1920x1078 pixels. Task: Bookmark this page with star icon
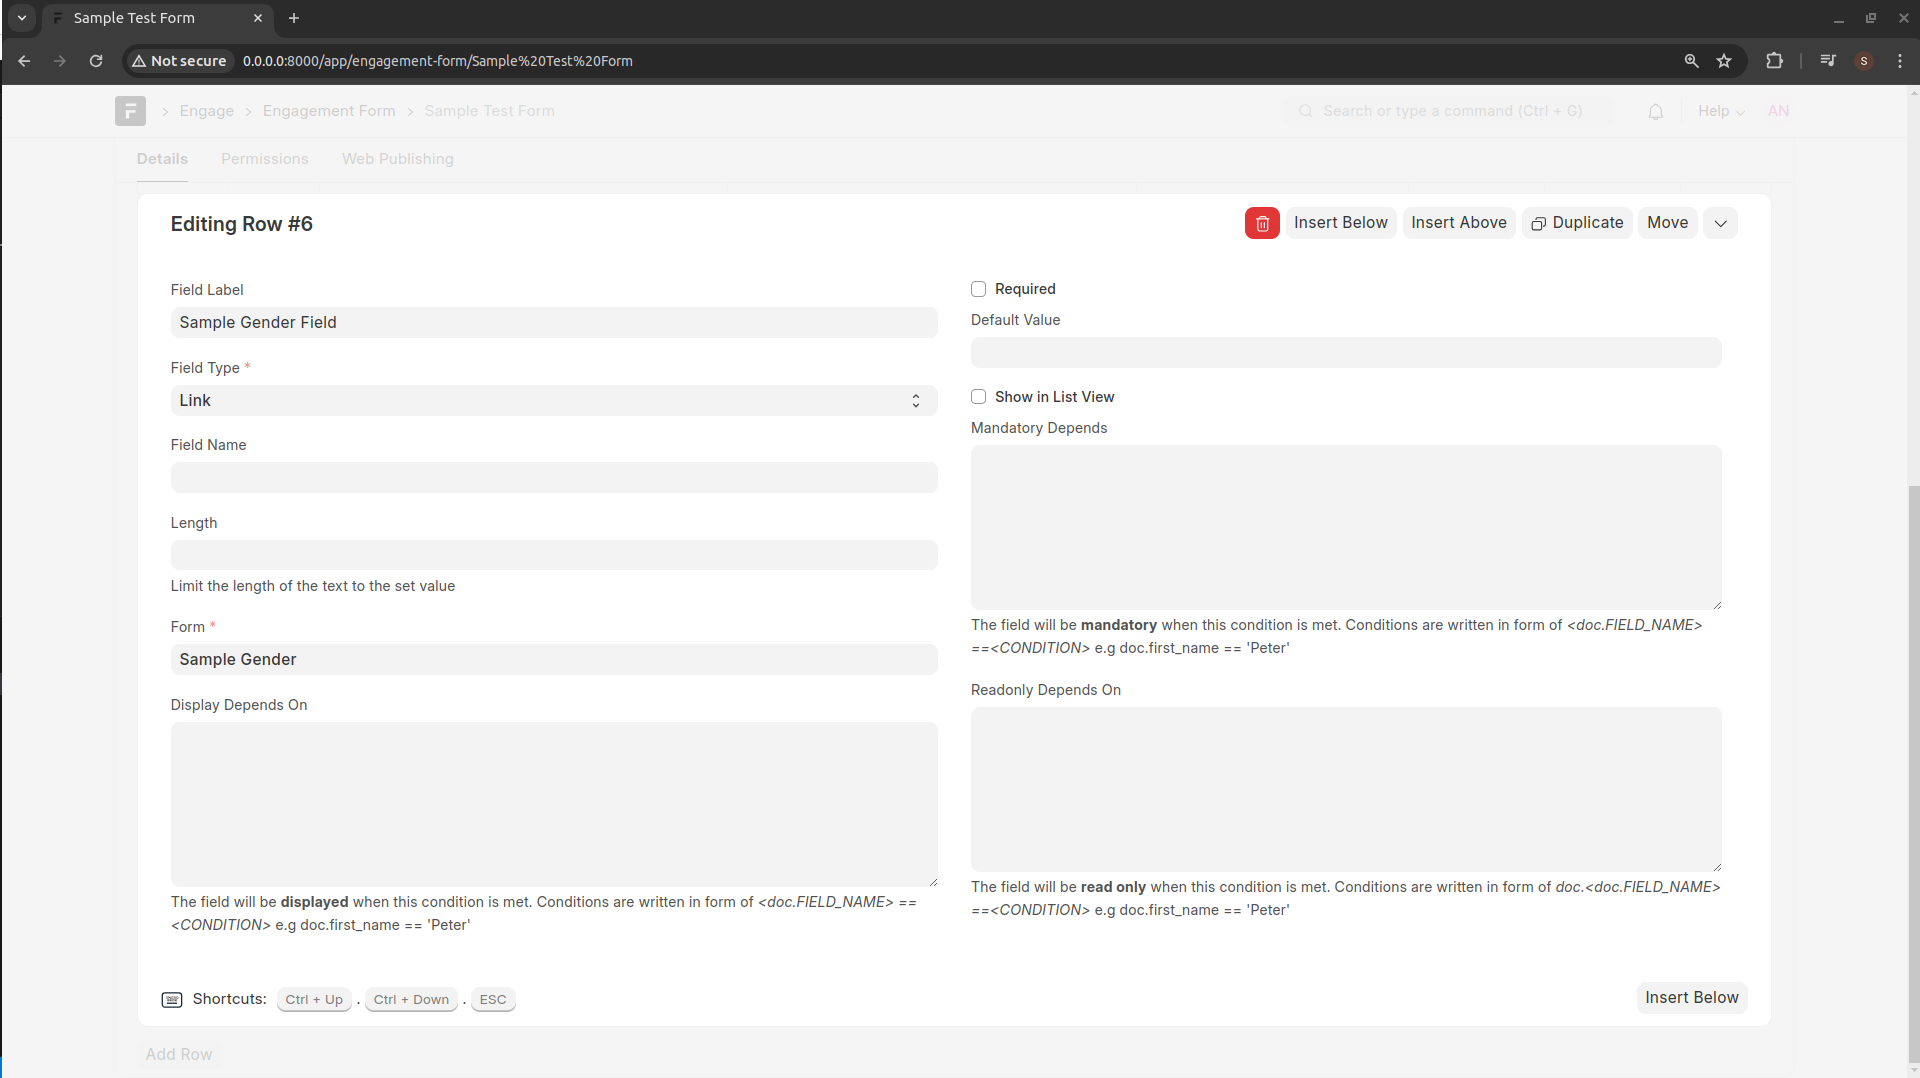(1724, 61)
